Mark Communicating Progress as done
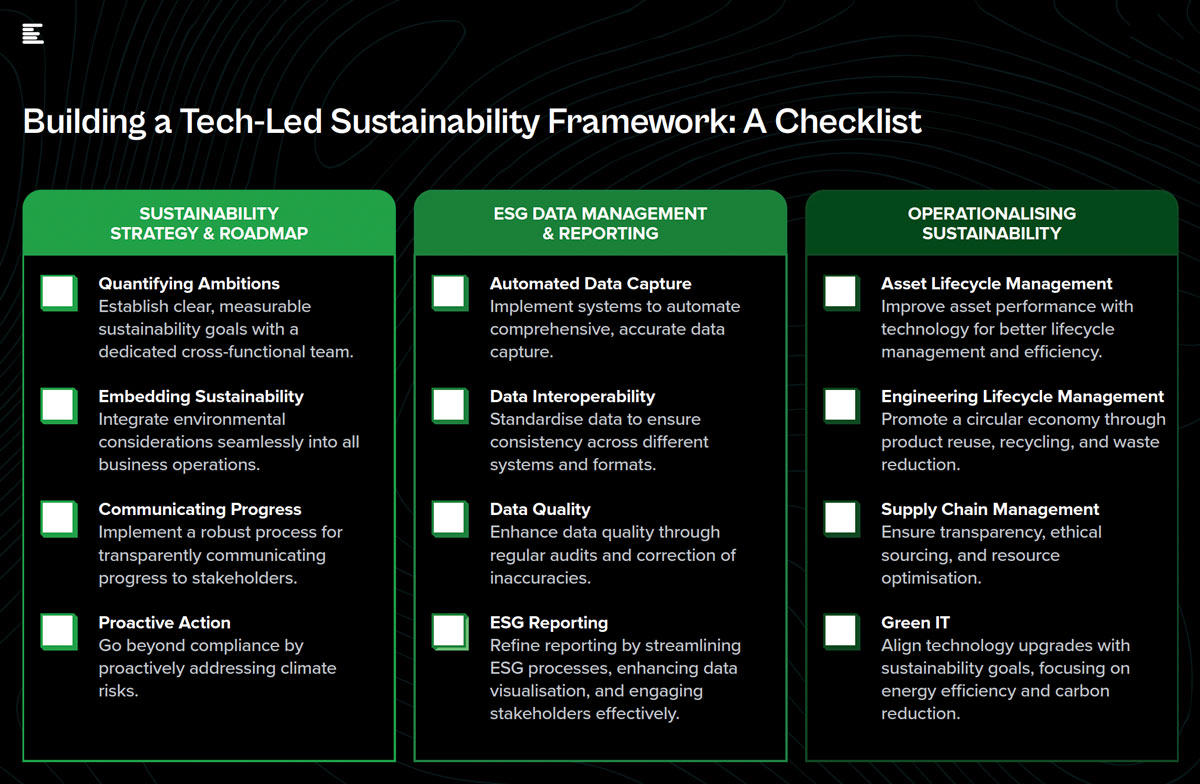Viewport: 1200px width, 784px height. click(59, 519)
